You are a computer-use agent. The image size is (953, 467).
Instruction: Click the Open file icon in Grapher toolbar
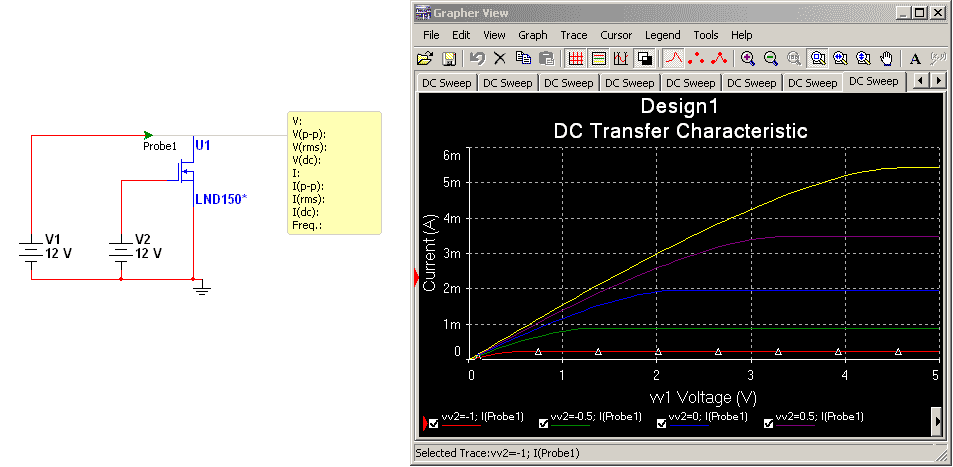425,58
